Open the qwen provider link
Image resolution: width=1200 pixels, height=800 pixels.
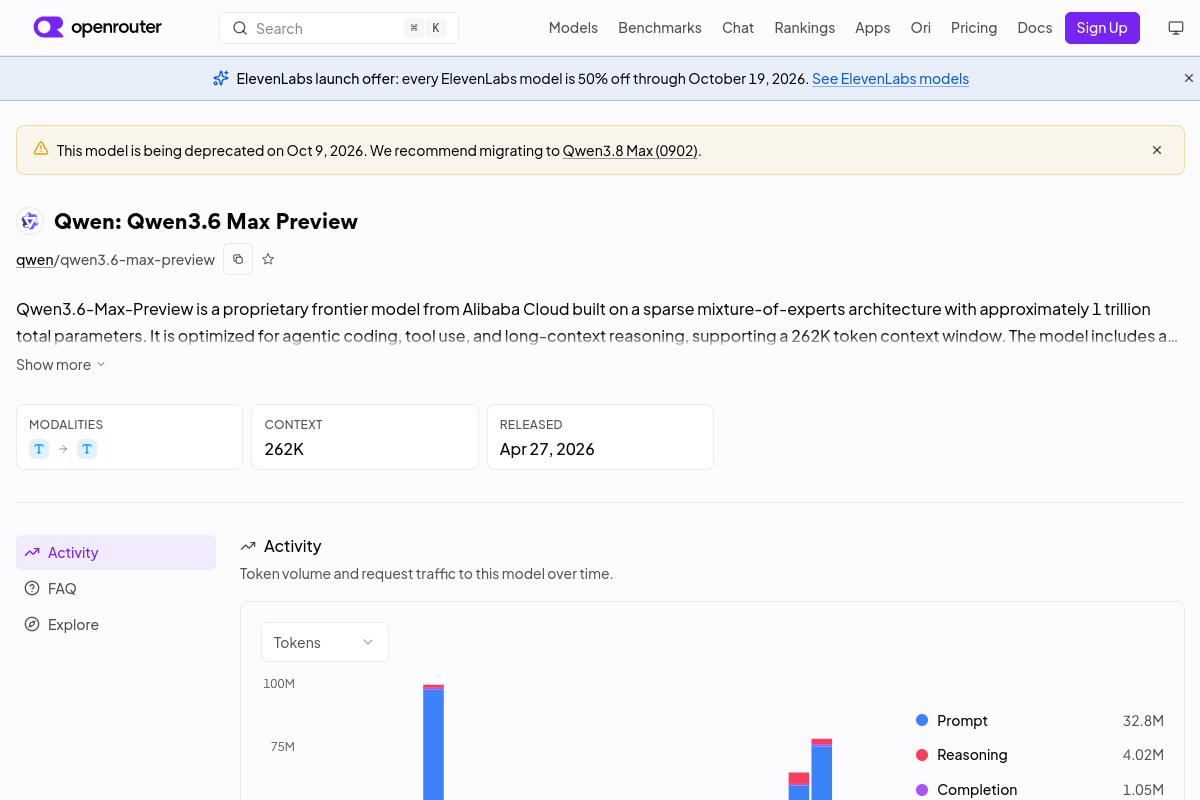34,260
